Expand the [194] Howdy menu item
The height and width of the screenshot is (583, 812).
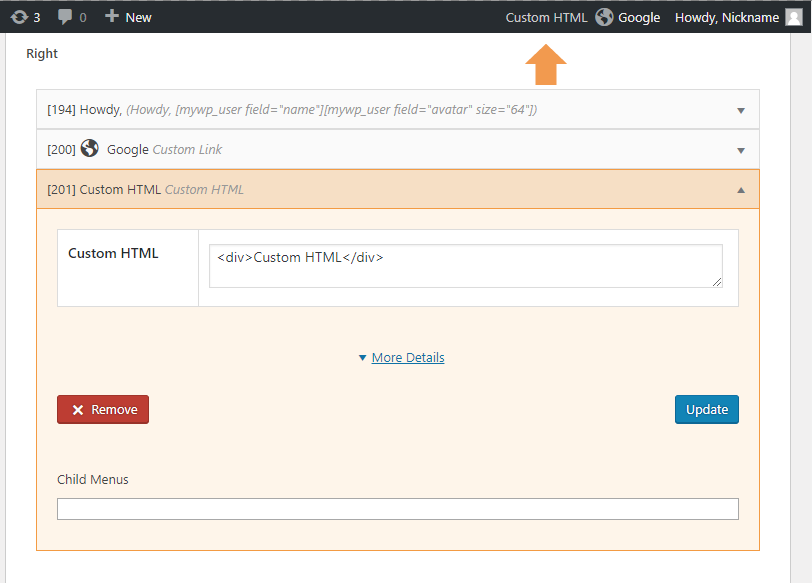[x=741, y=110]
